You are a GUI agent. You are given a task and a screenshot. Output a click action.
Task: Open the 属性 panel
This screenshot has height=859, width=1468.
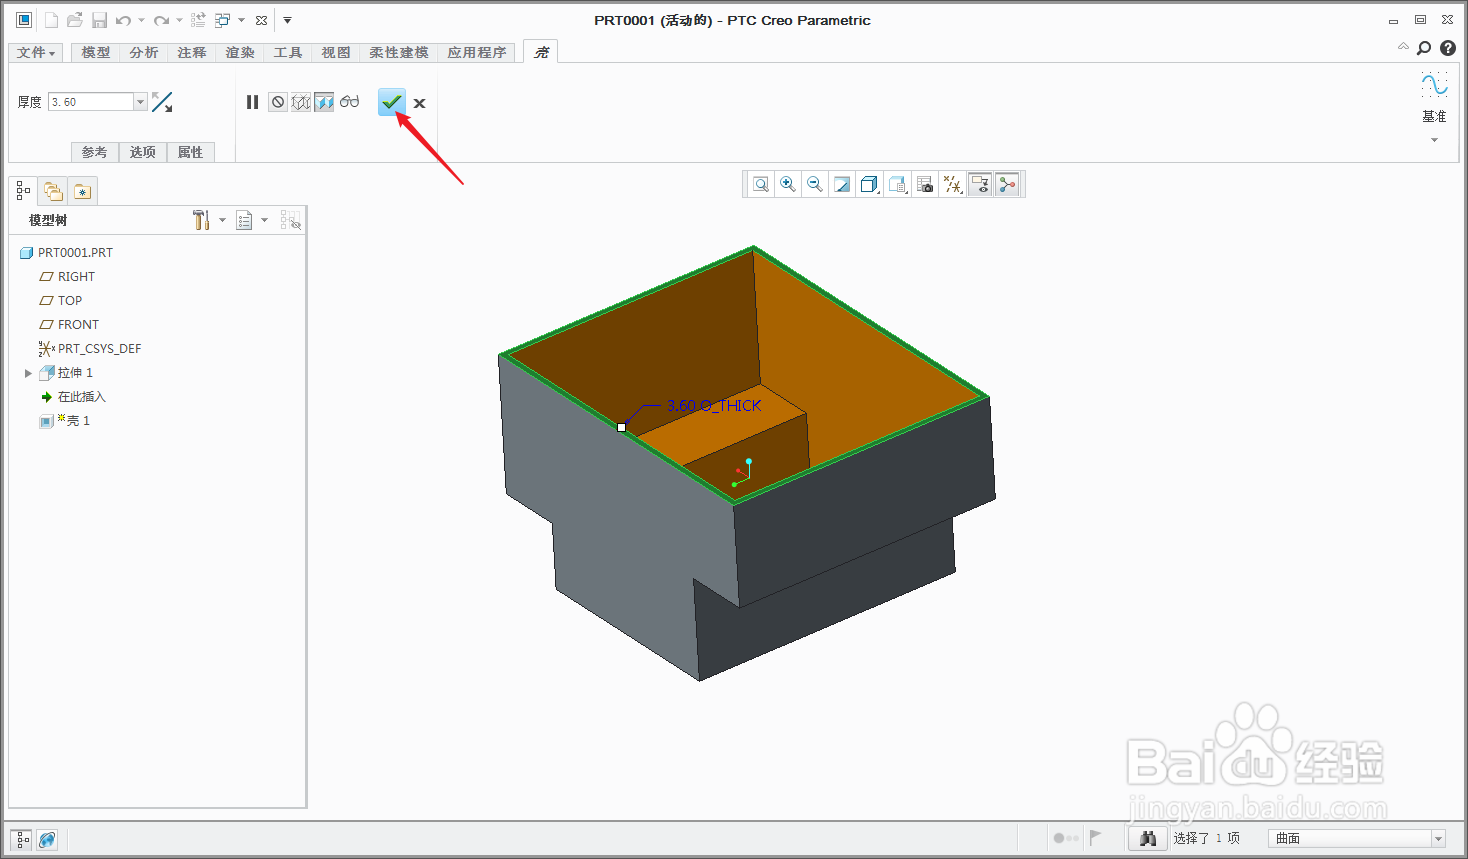point(190,152)
